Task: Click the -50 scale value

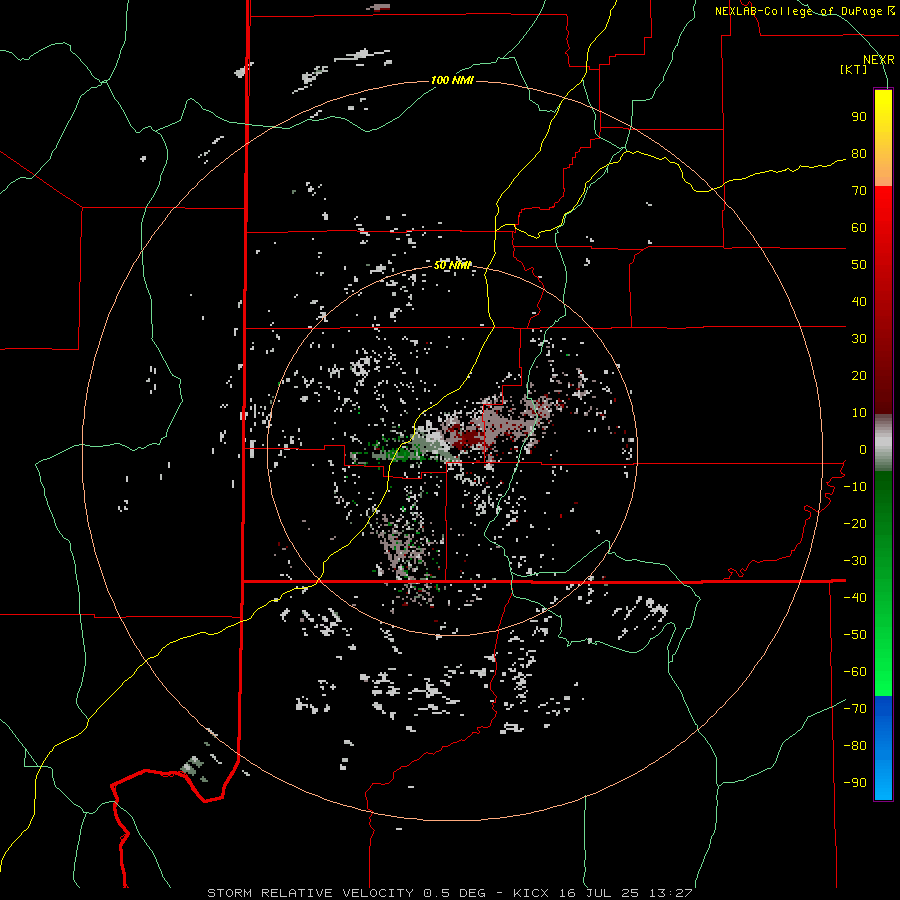Action: click(855, 635)
